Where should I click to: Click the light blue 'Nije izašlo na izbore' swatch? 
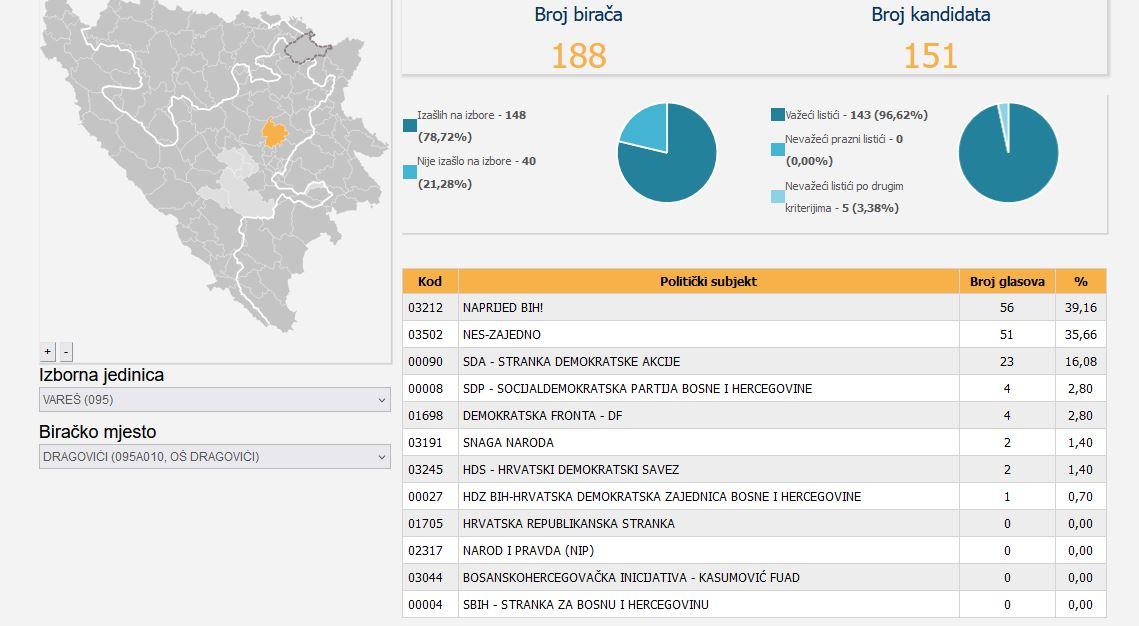click(x=410, y=172)
